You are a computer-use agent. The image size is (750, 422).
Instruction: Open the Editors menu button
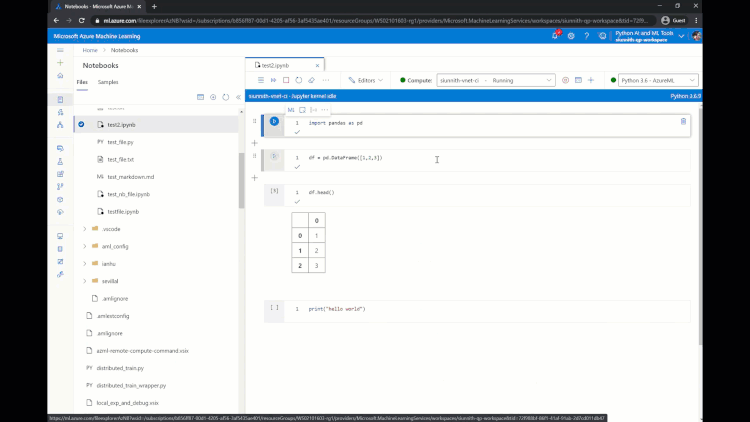(366, 80)
